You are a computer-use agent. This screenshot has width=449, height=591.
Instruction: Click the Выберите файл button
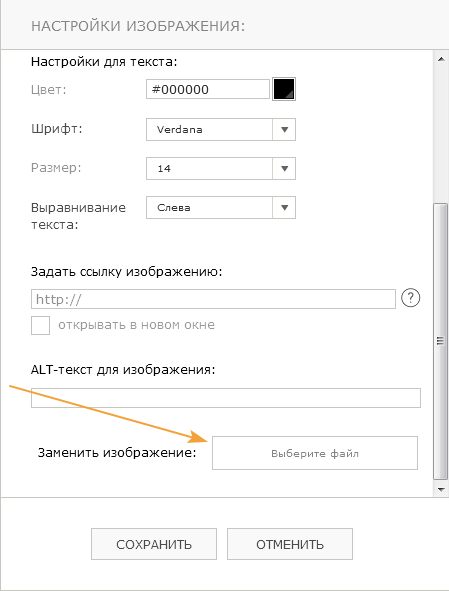(x=315, y=453)
